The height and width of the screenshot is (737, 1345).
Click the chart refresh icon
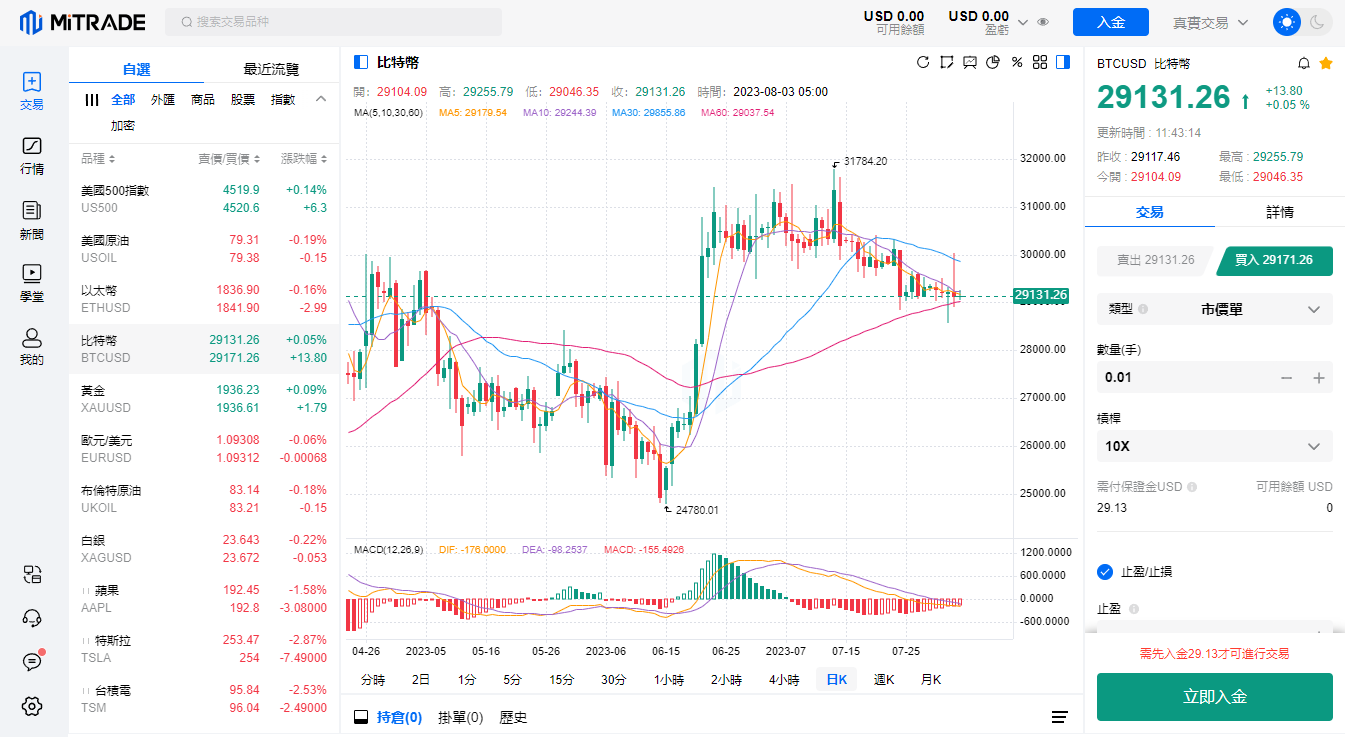(x=923, y=63)
